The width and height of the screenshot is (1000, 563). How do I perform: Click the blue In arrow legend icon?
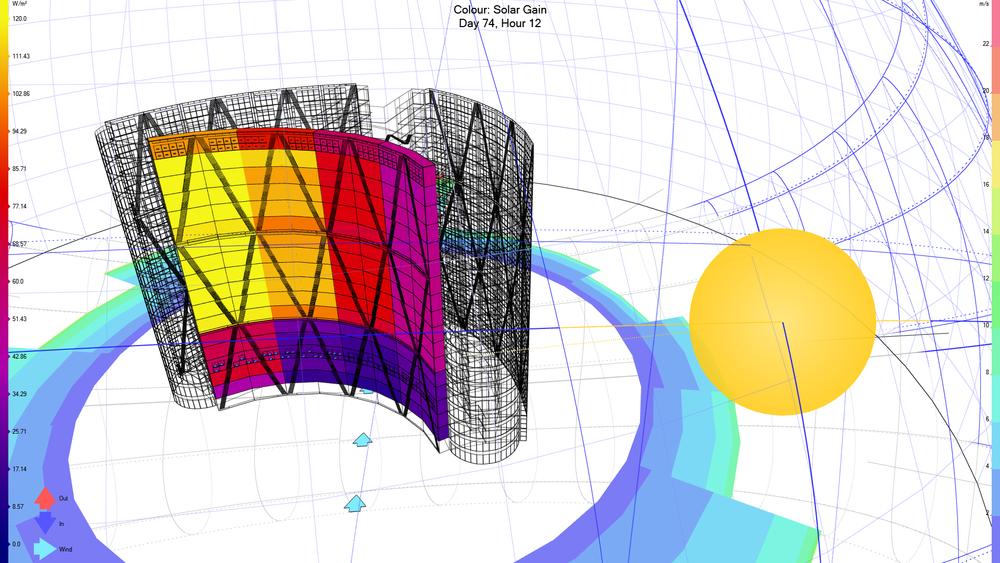(x=45, y=522)
